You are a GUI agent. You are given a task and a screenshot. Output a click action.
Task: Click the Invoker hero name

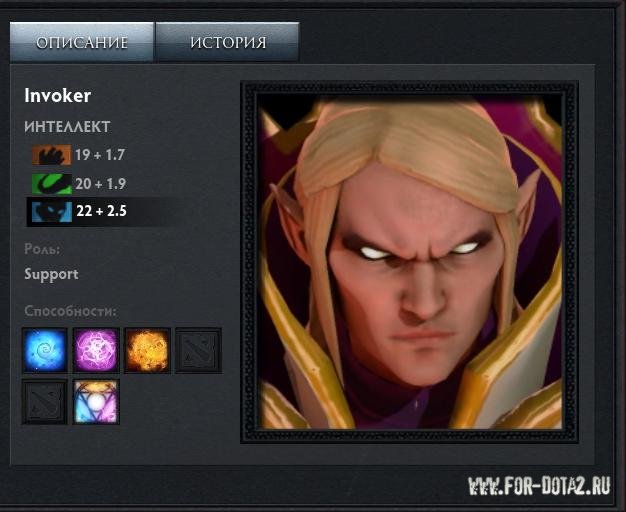pyautogui.click(x=57, y=95)
